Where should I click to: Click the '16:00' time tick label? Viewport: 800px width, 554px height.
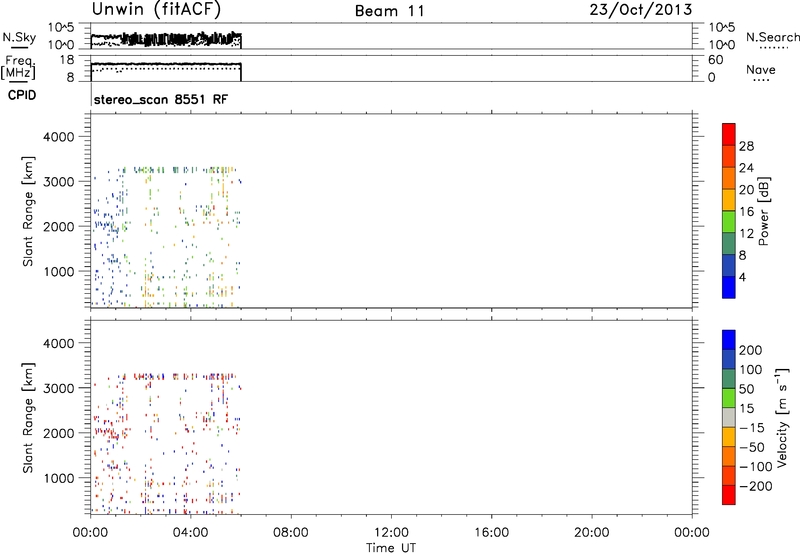491,533
